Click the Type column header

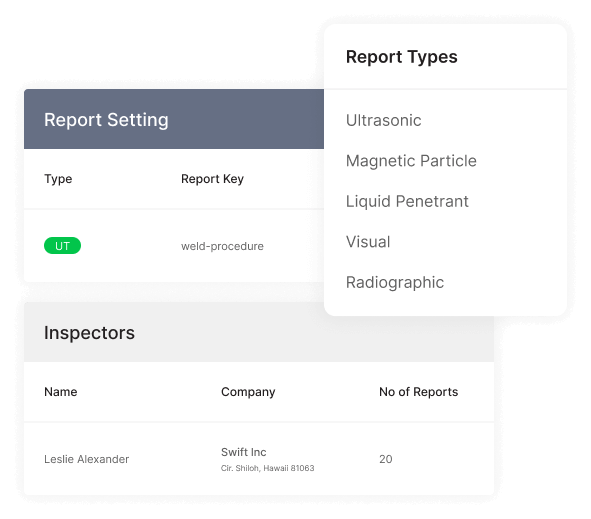(x=58, y=179)
